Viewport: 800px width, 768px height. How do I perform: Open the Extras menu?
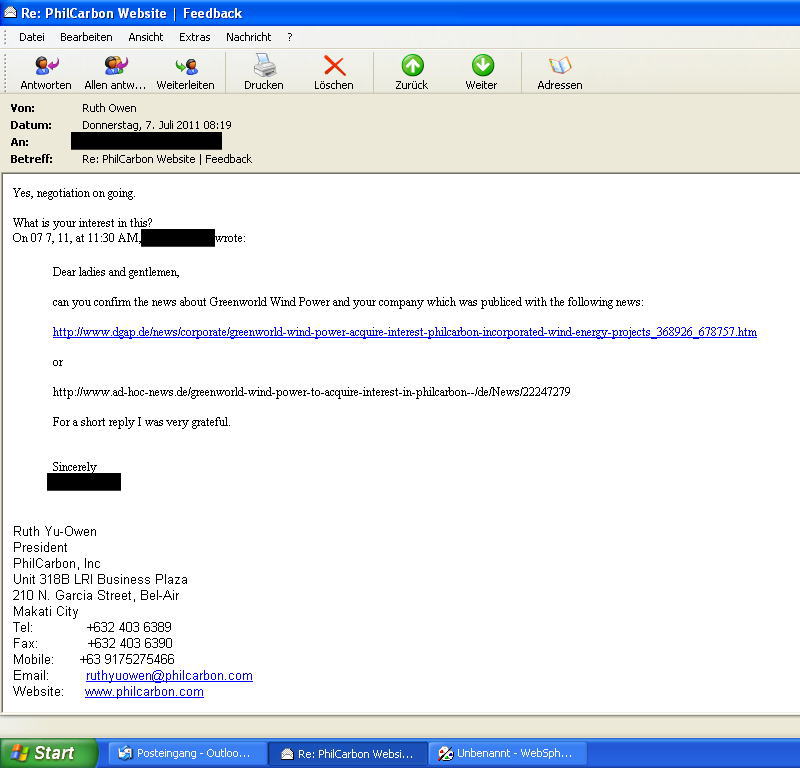194,37
